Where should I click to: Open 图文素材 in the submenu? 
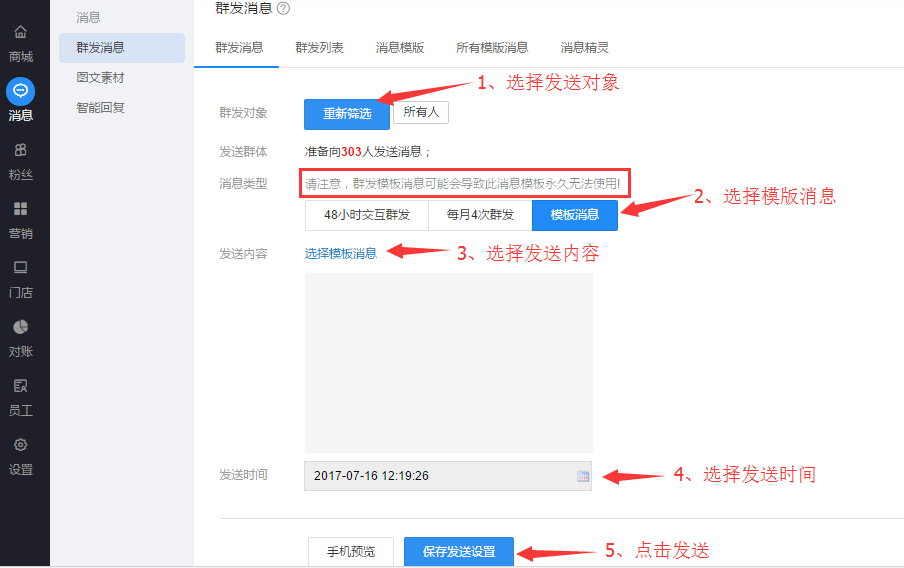click(100, 77)
